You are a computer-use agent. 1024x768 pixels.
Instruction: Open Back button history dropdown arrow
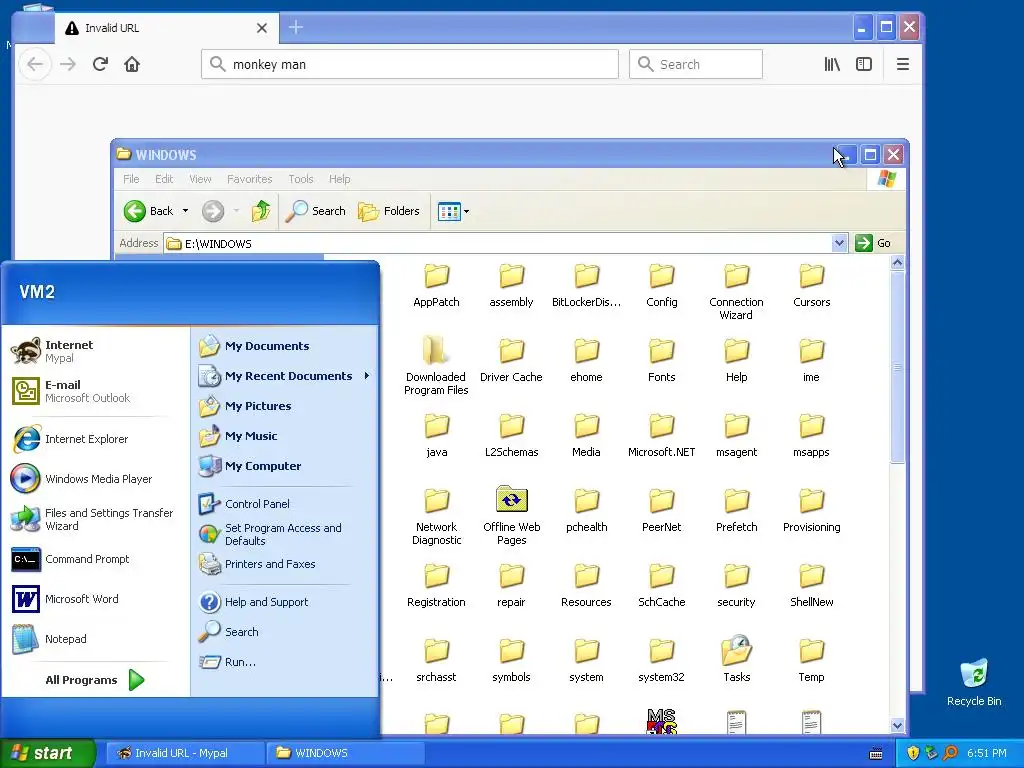(185, 211)
